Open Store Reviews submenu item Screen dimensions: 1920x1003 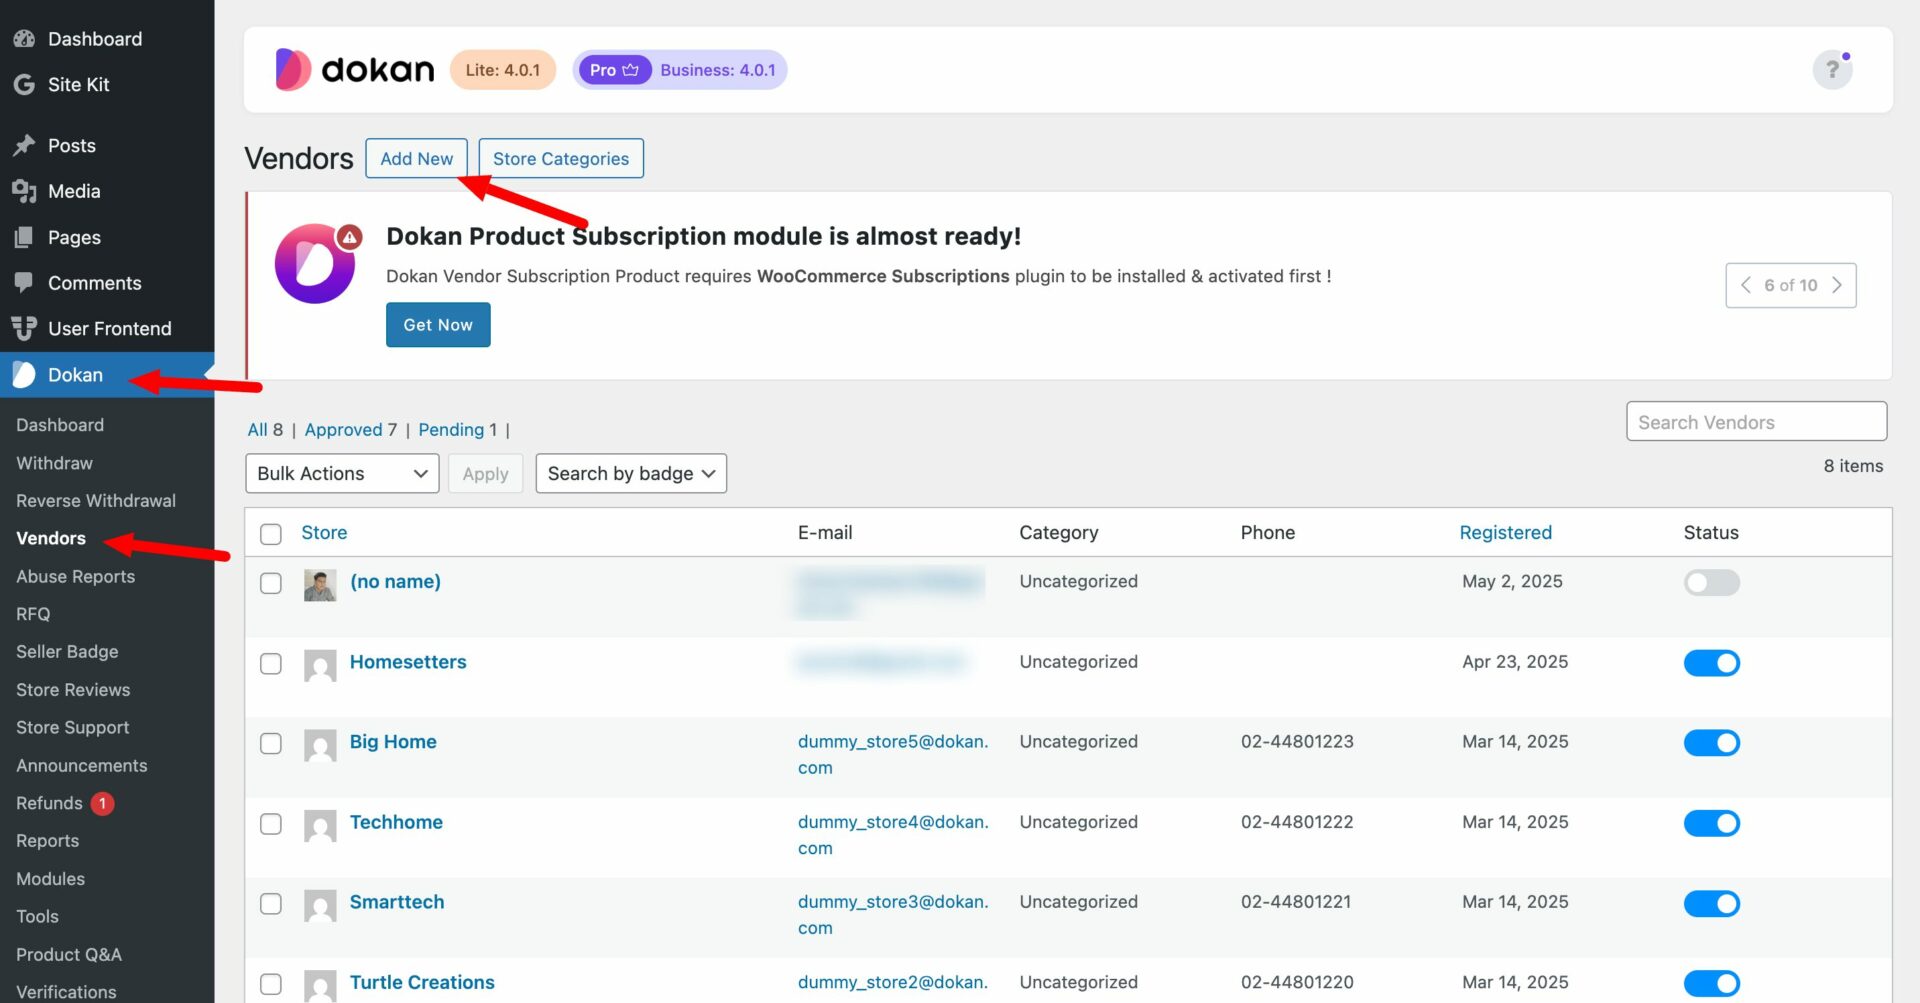(x=73, y=689)
